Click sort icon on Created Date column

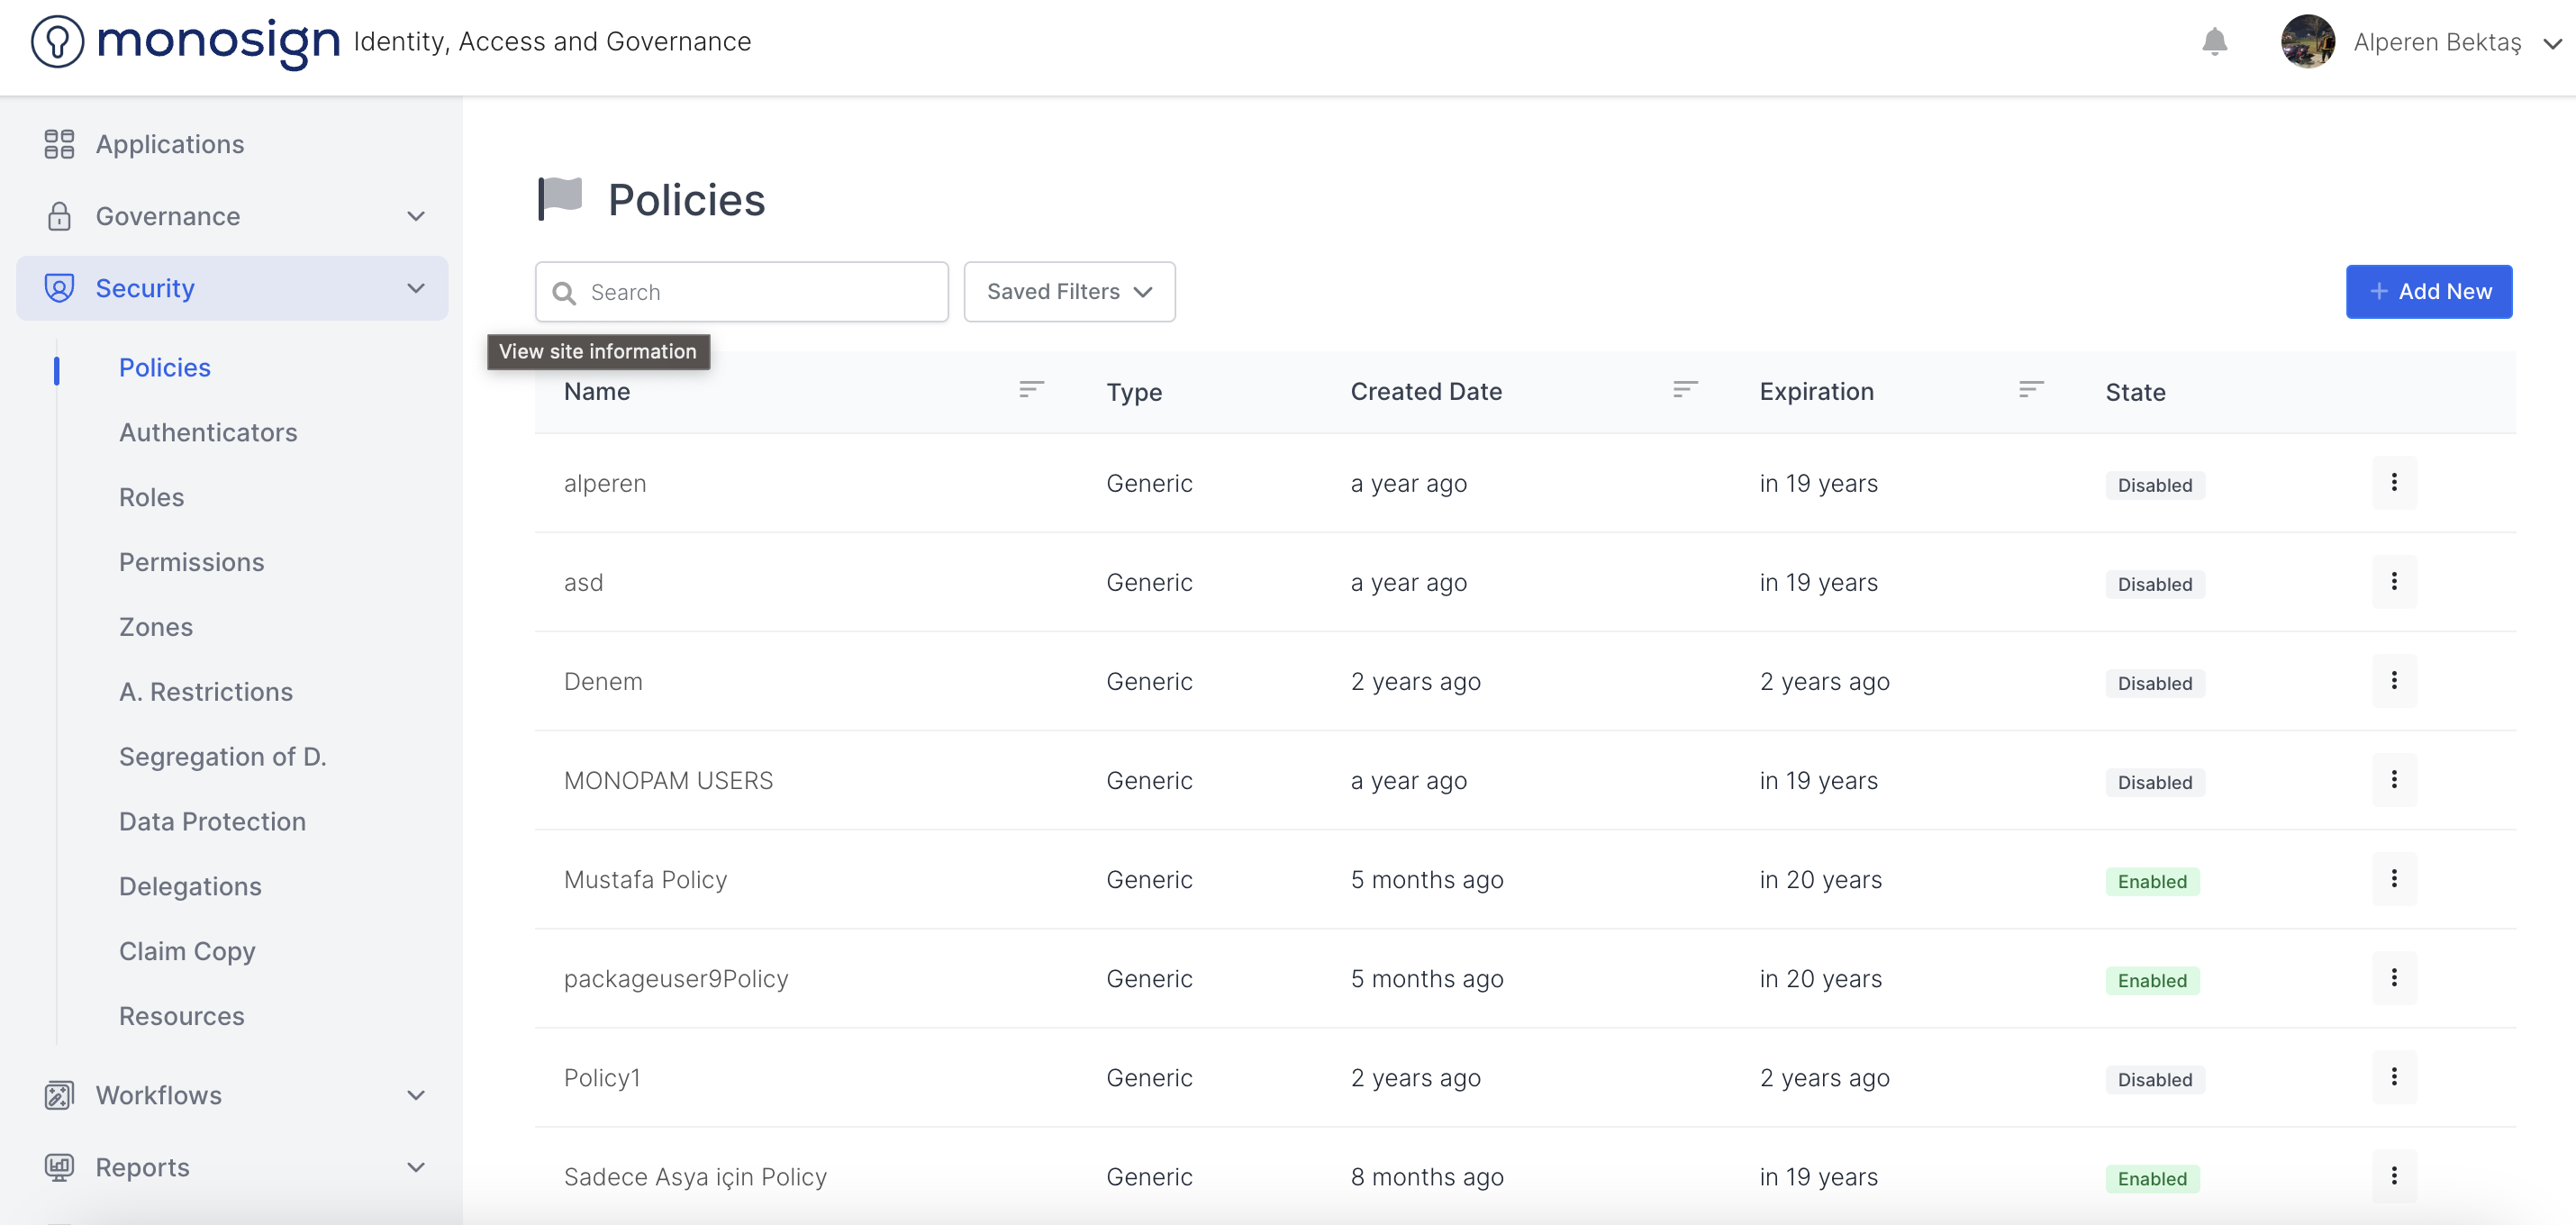[1685, 390]
